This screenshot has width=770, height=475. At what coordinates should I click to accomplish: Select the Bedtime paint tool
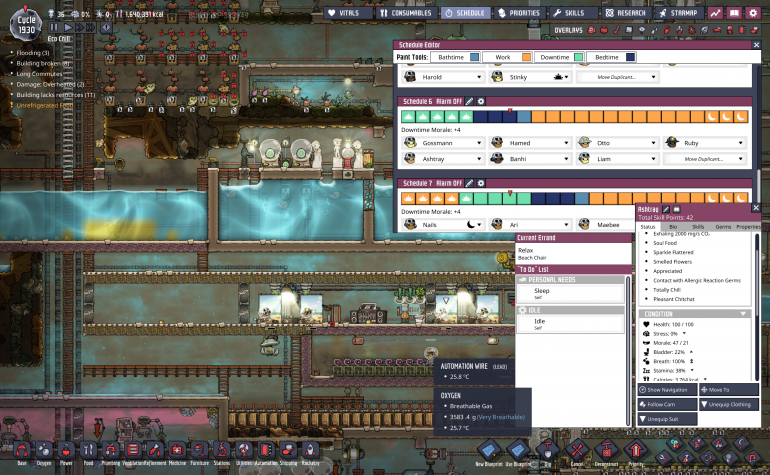[x=611, y=57]
